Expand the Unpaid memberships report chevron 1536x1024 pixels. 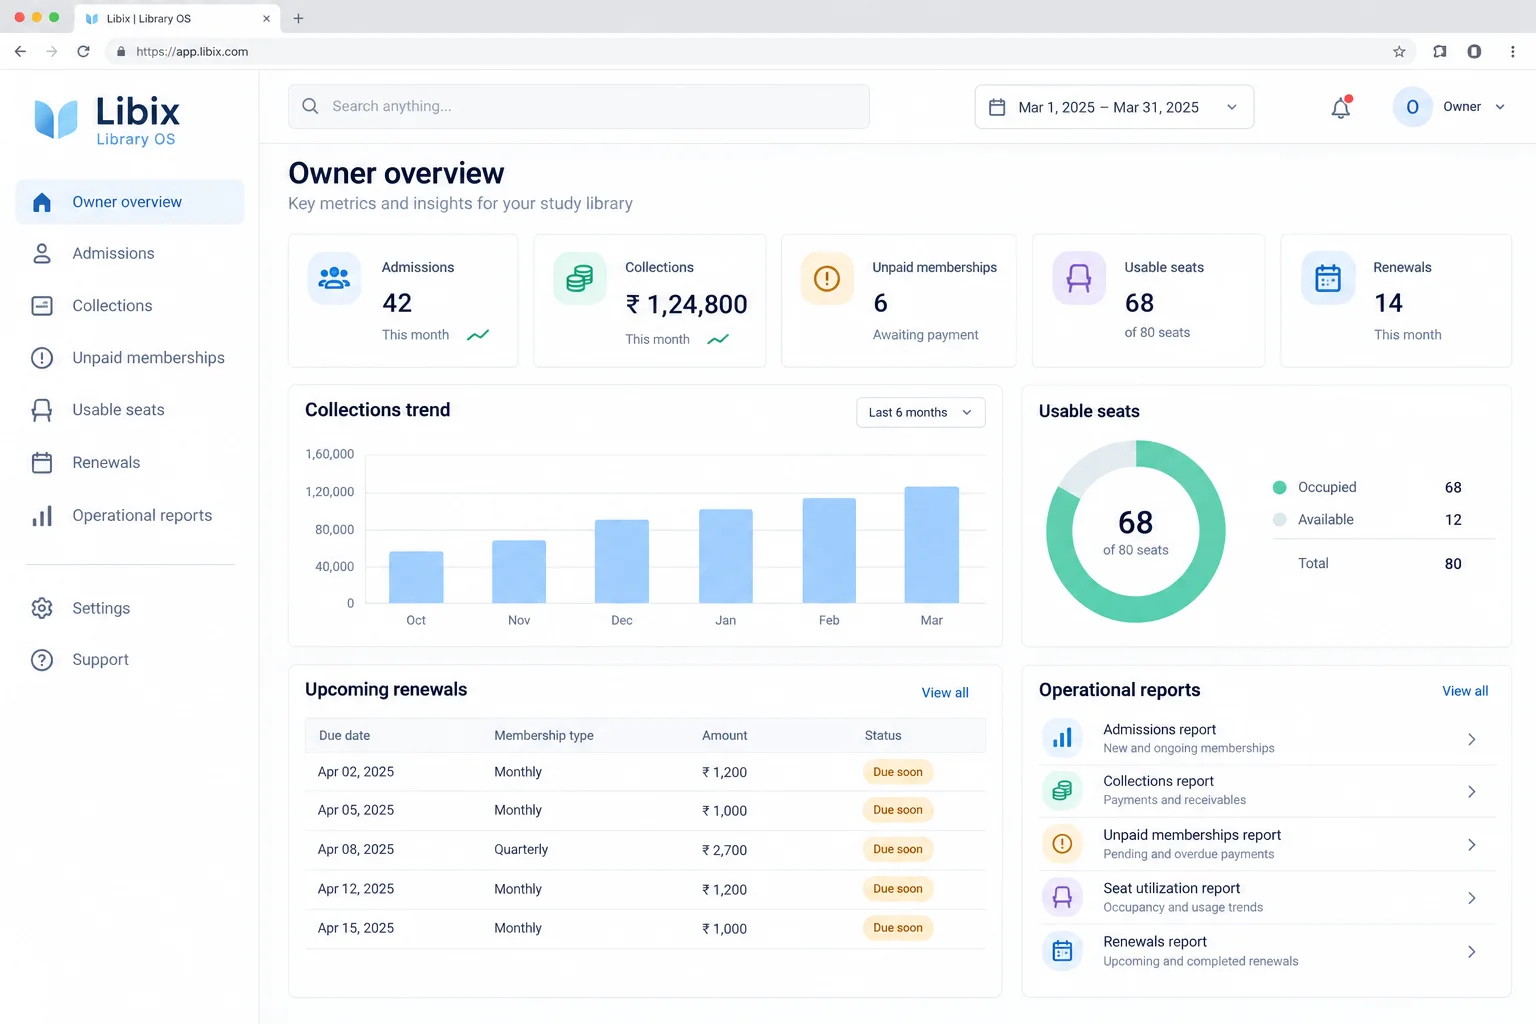[1471, 845]
